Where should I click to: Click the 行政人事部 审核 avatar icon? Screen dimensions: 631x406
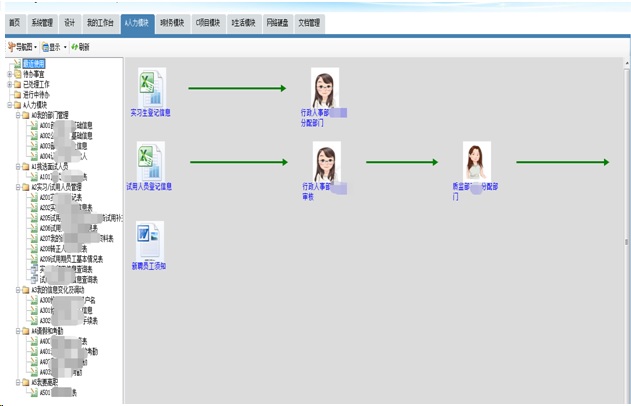[325, 161]
